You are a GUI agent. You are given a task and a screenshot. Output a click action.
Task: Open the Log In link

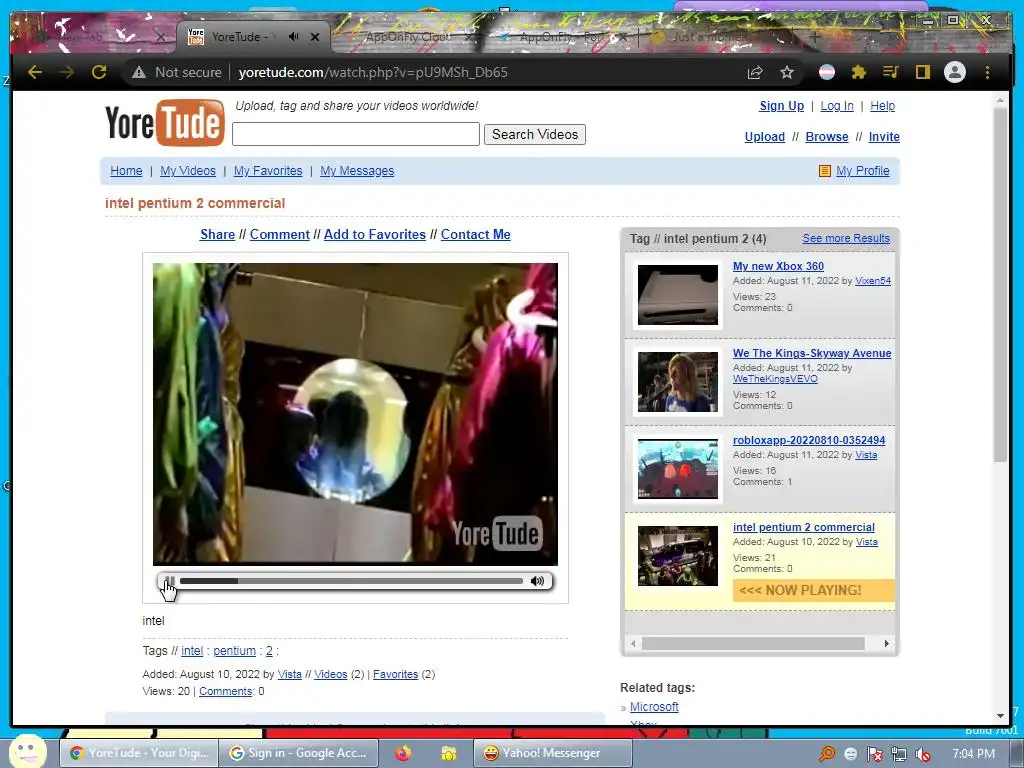(x=837, y=106)
